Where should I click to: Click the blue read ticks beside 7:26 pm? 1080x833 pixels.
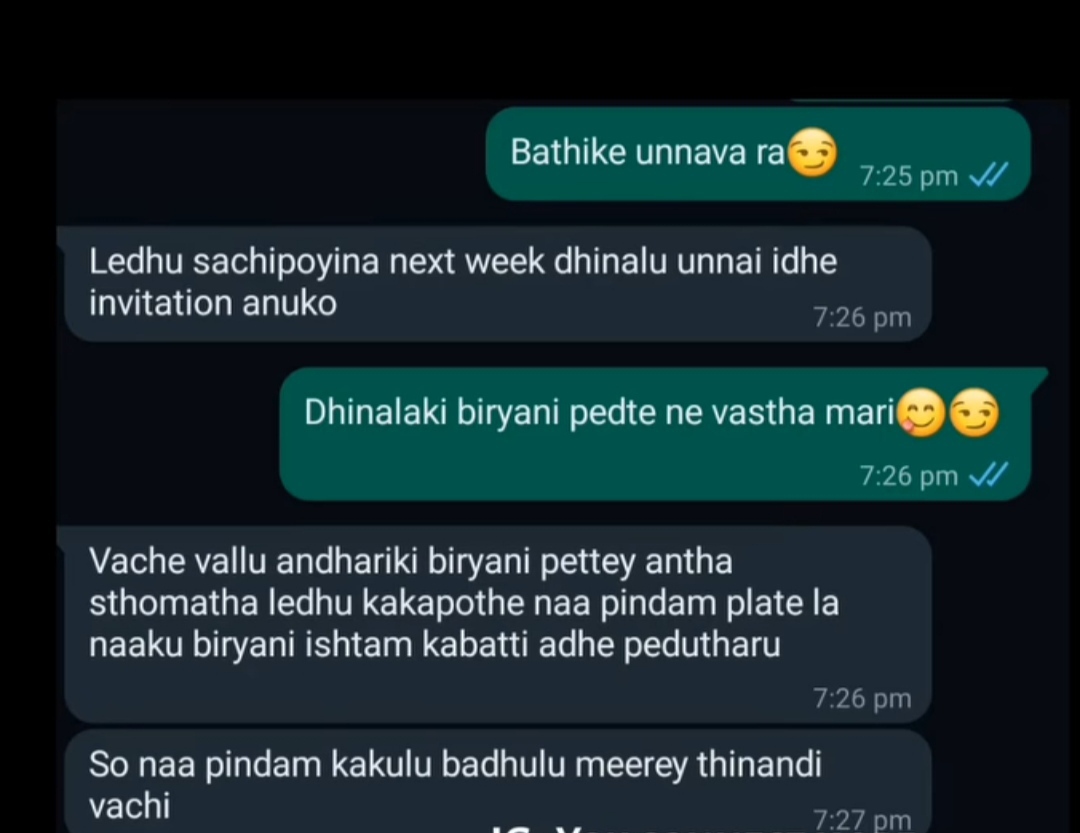click(989, 475)
